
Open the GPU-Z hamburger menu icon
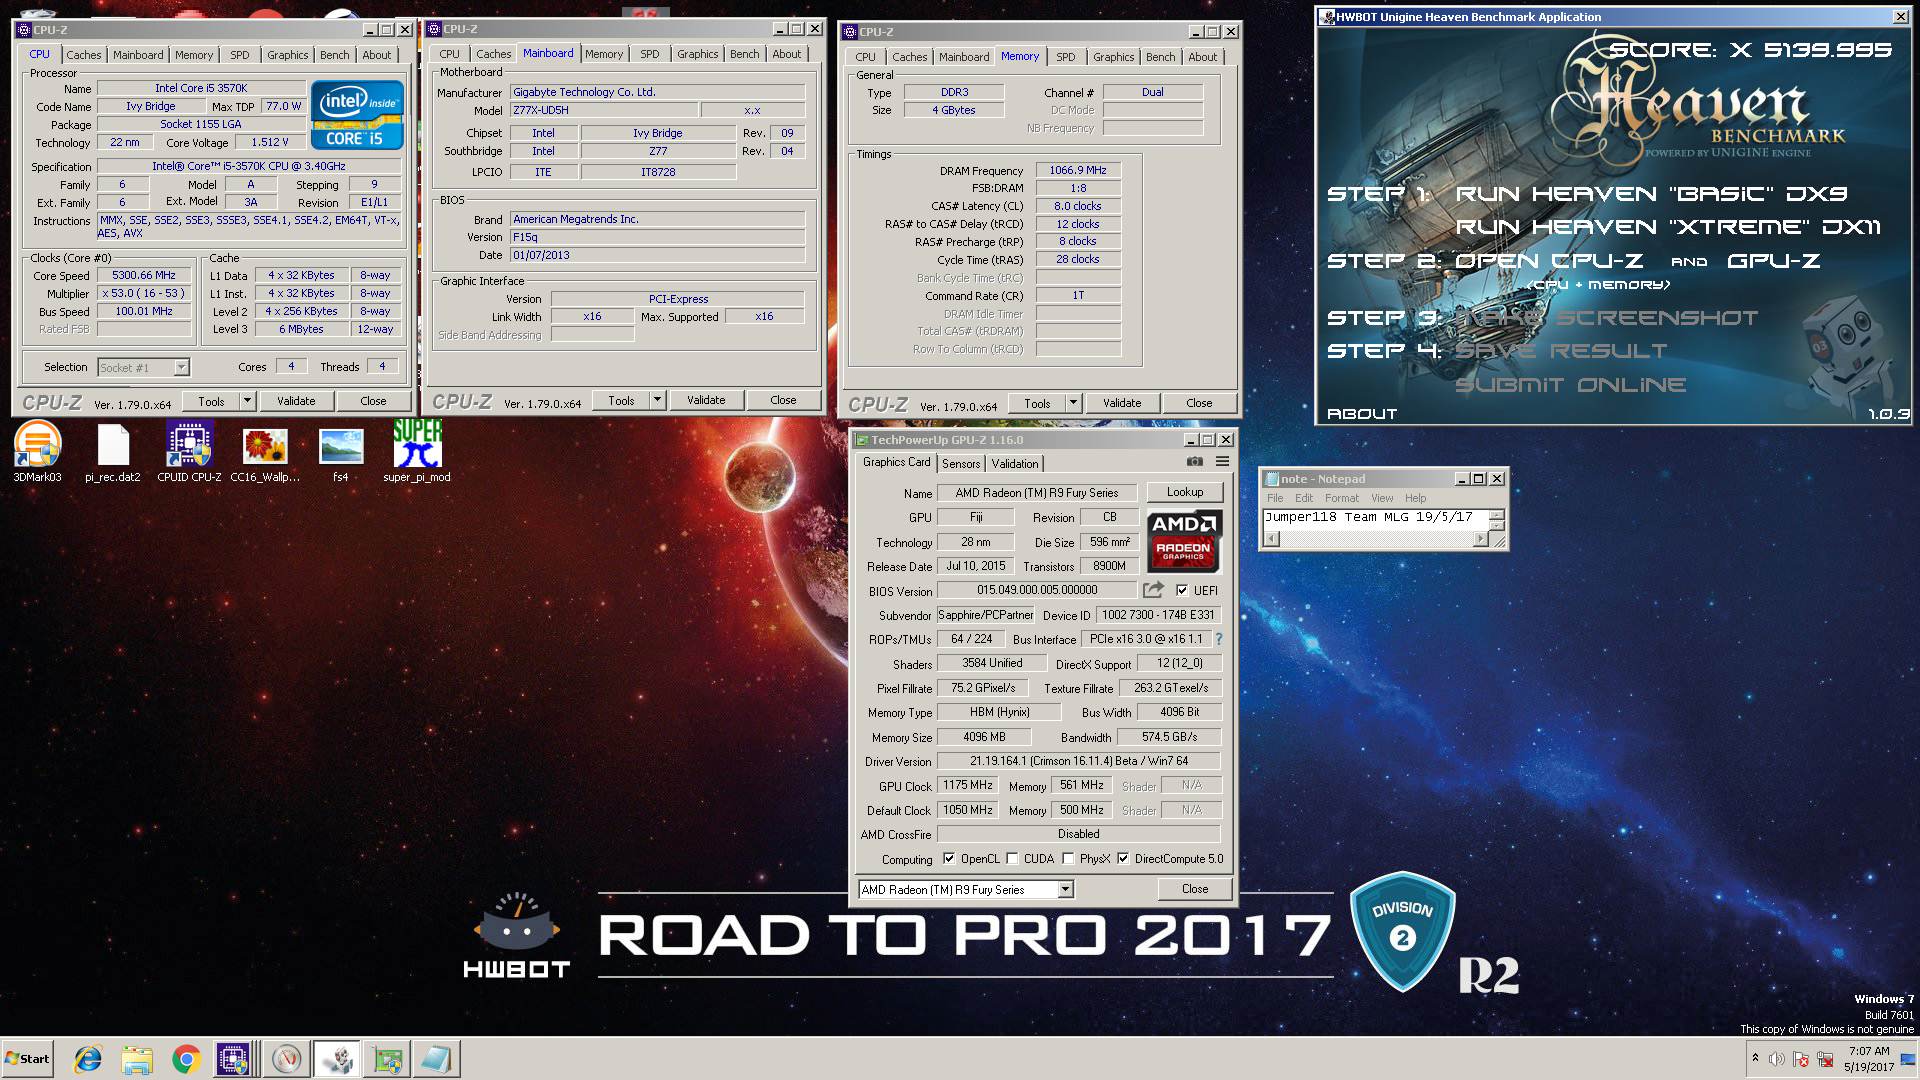[x=1222, y=462]
